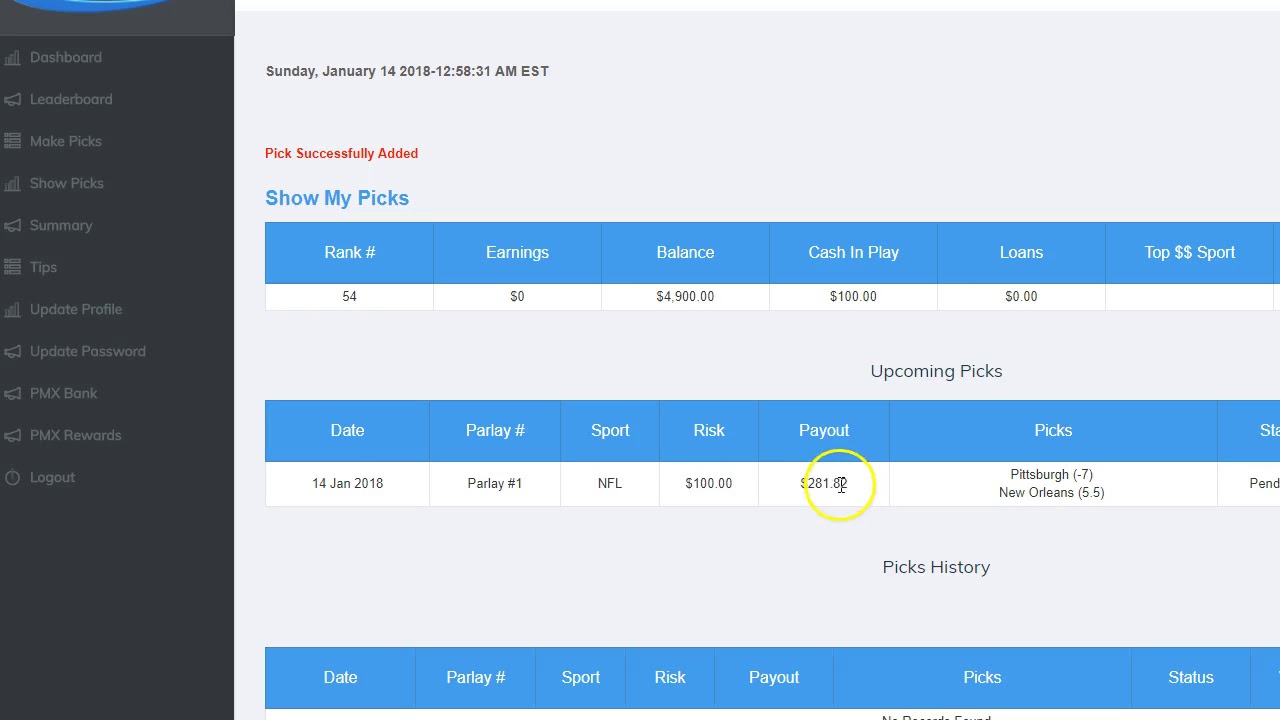
Task: Click Risk header in Picks History
Action: [670, 678]
